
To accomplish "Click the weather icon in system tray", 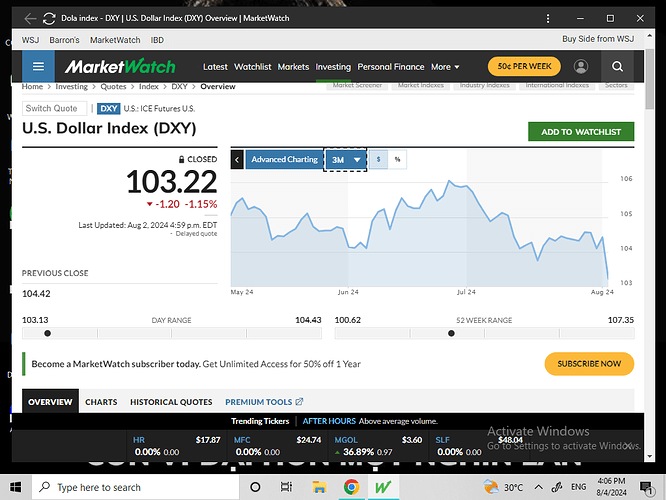I will click(x=491, y=487).
